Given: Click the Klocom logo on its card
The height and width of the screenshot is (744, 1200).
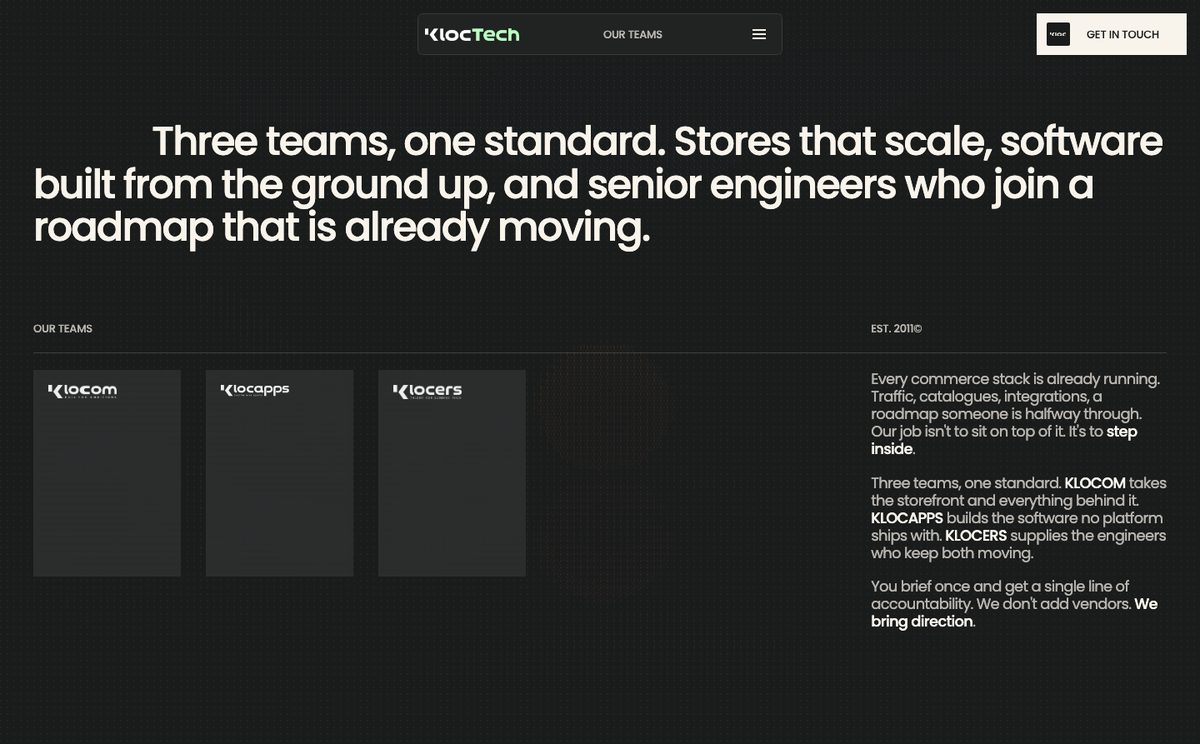Looking at the screenshot, I should tap(82, 391).
